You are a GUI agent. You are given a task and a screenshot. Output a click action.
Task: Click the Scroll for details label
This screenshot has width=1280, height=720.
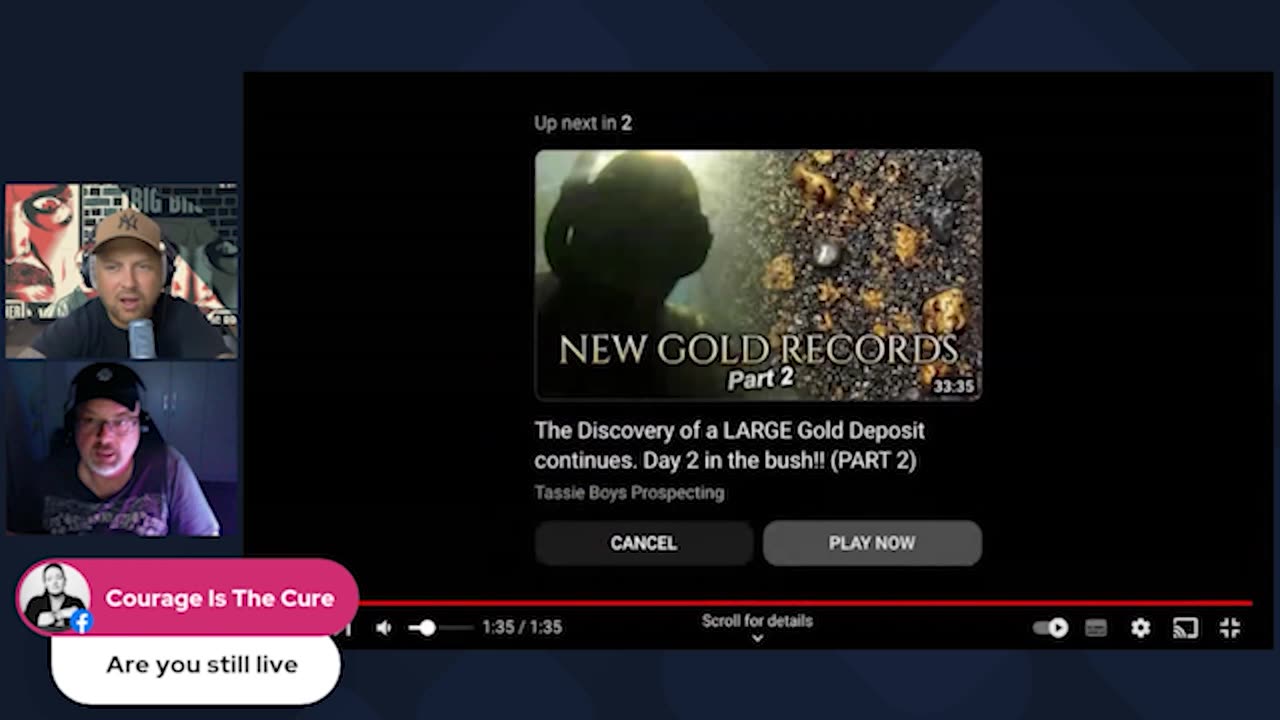coord(757,621)
